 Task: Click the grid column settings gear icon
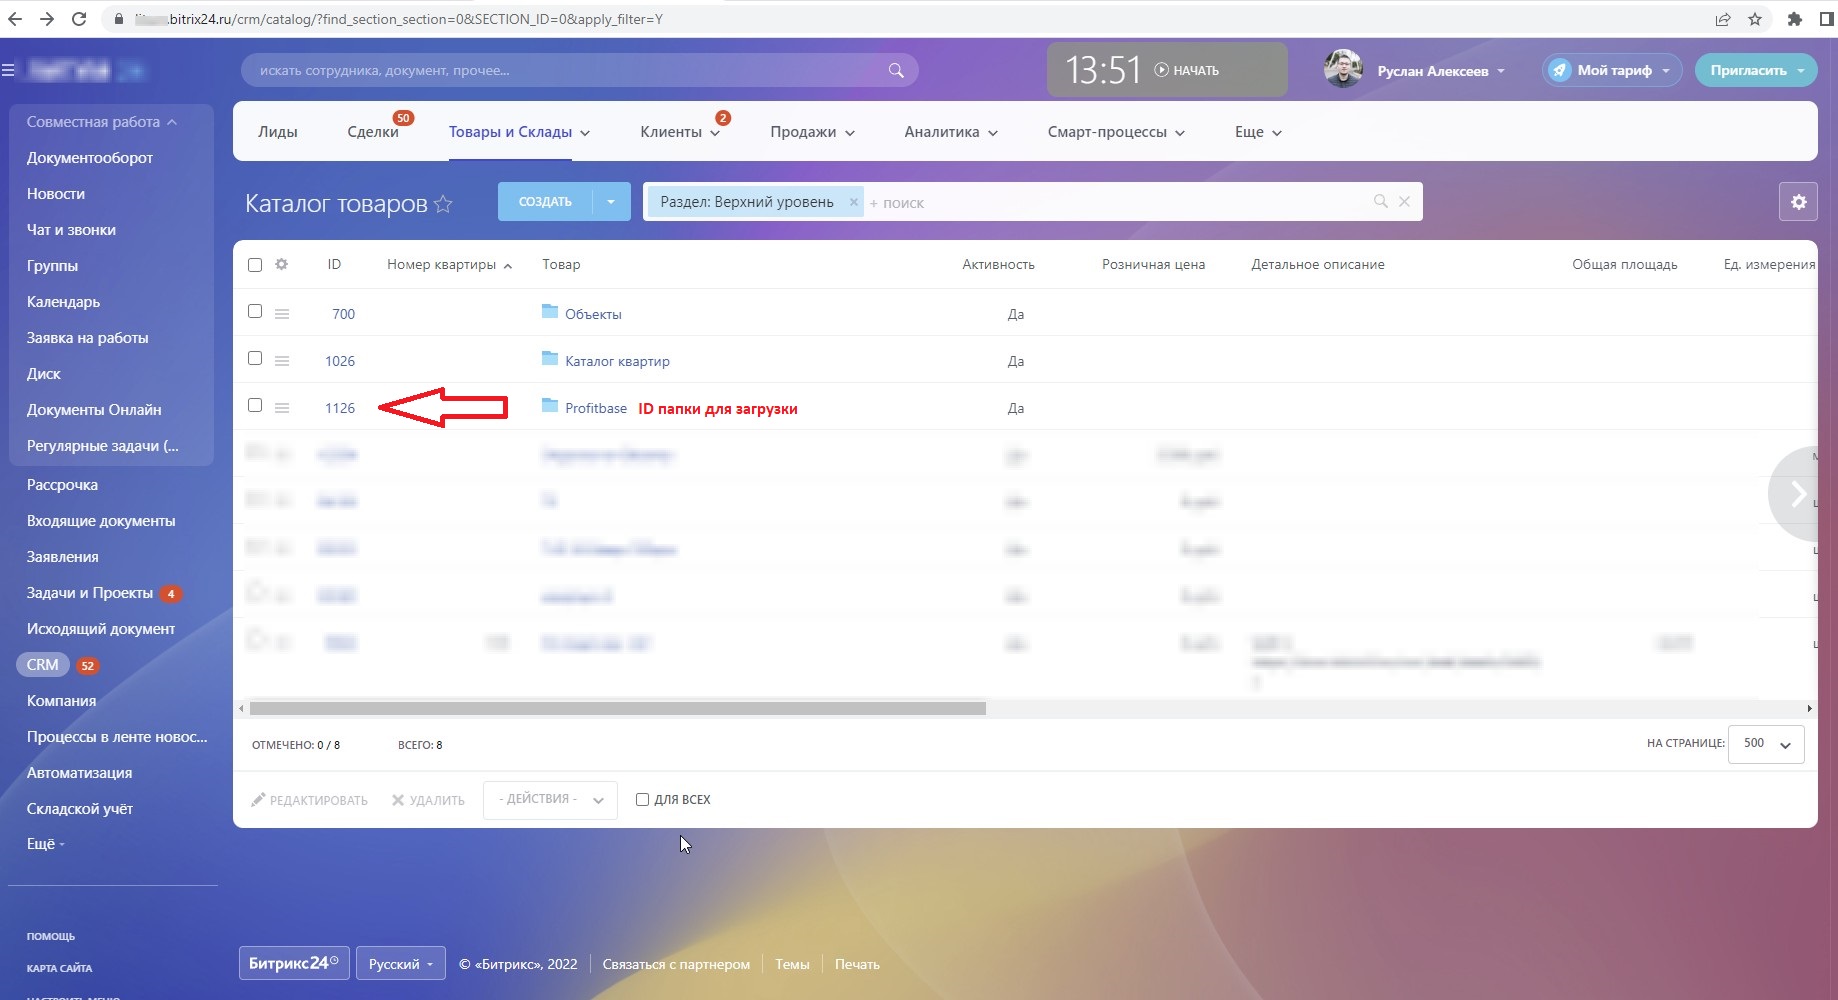[x=281, y=265]
